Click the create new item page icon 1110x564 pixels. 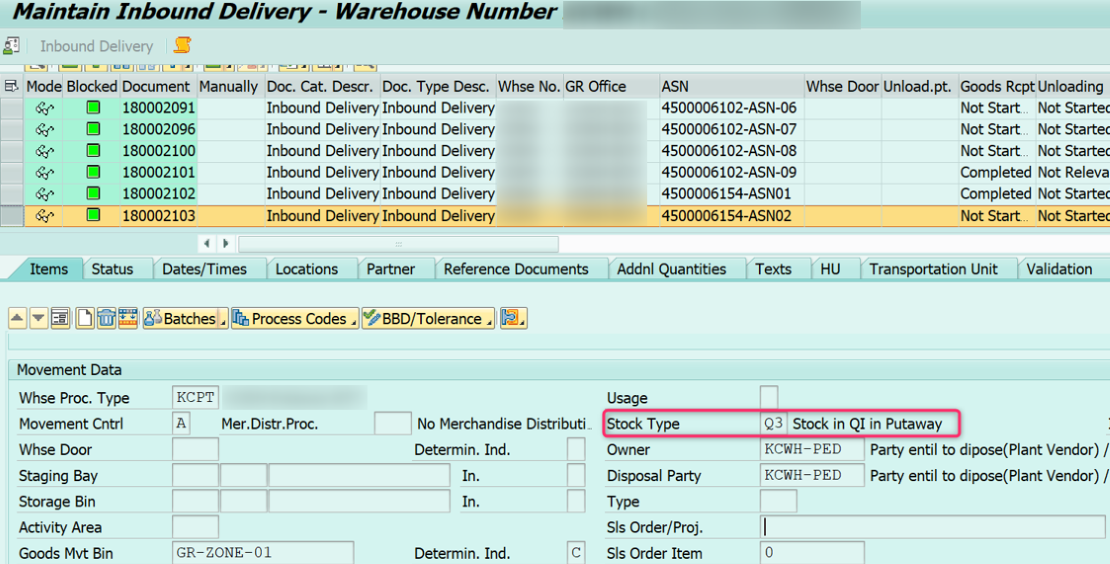(85, 319)
